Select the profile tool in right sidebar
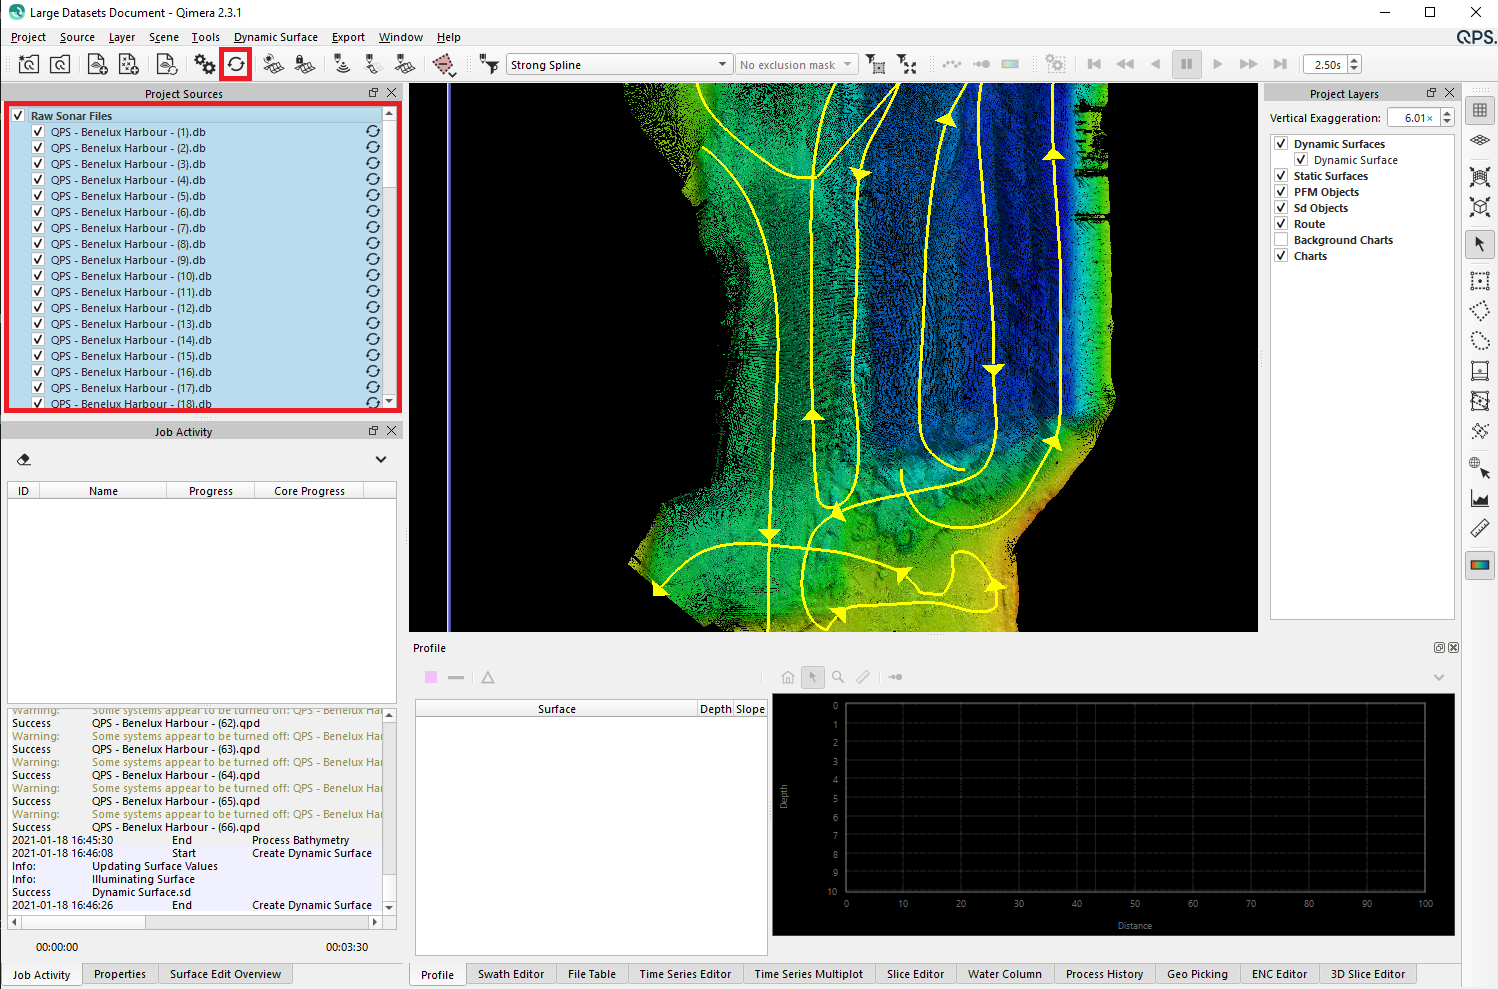The image size is (1498, 989). coord(1480,499)
